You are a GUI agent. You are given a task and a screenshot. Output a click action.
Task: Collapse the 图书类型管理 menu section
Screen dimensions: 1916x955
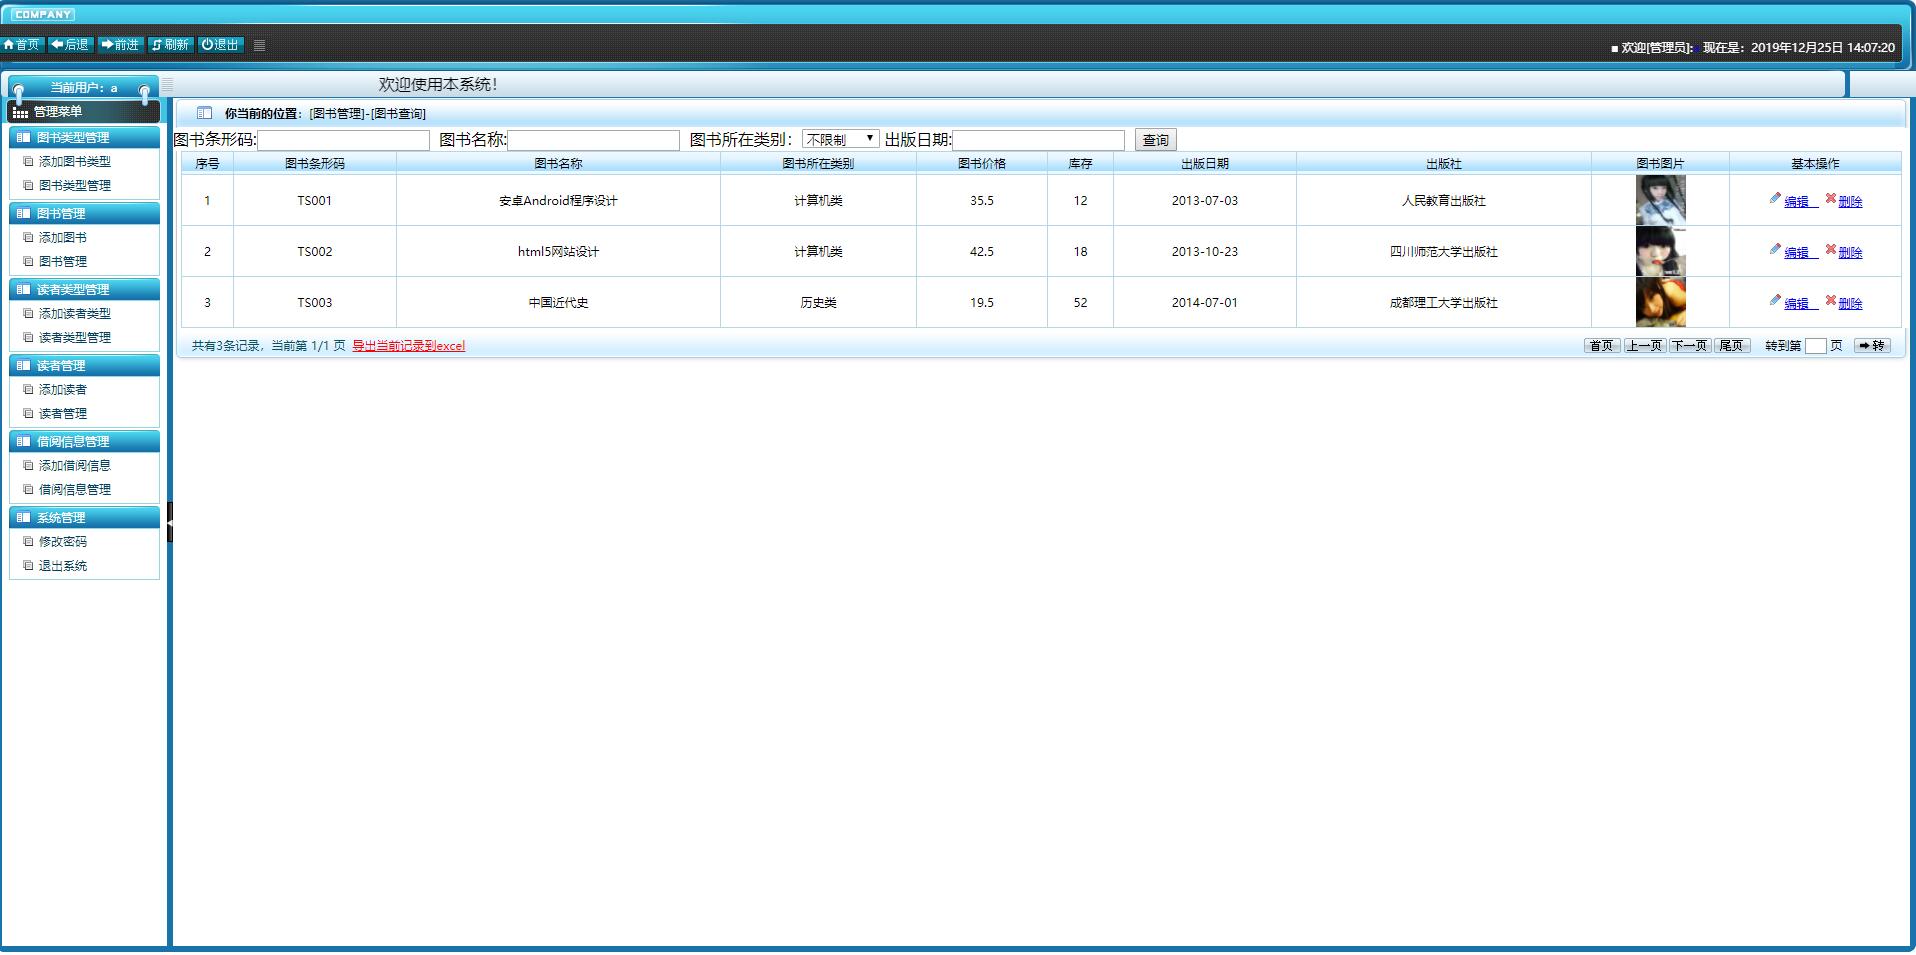[x=84, y=137]
